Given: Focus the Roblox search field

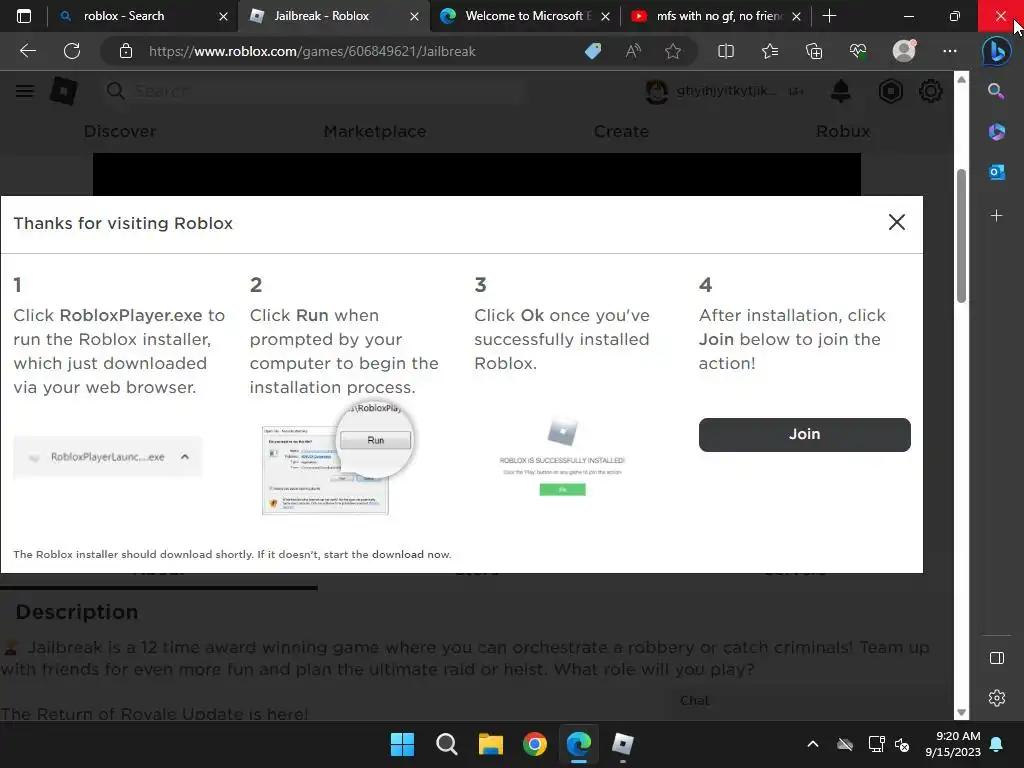Looking at the screenshot, I should coord(313,91).
